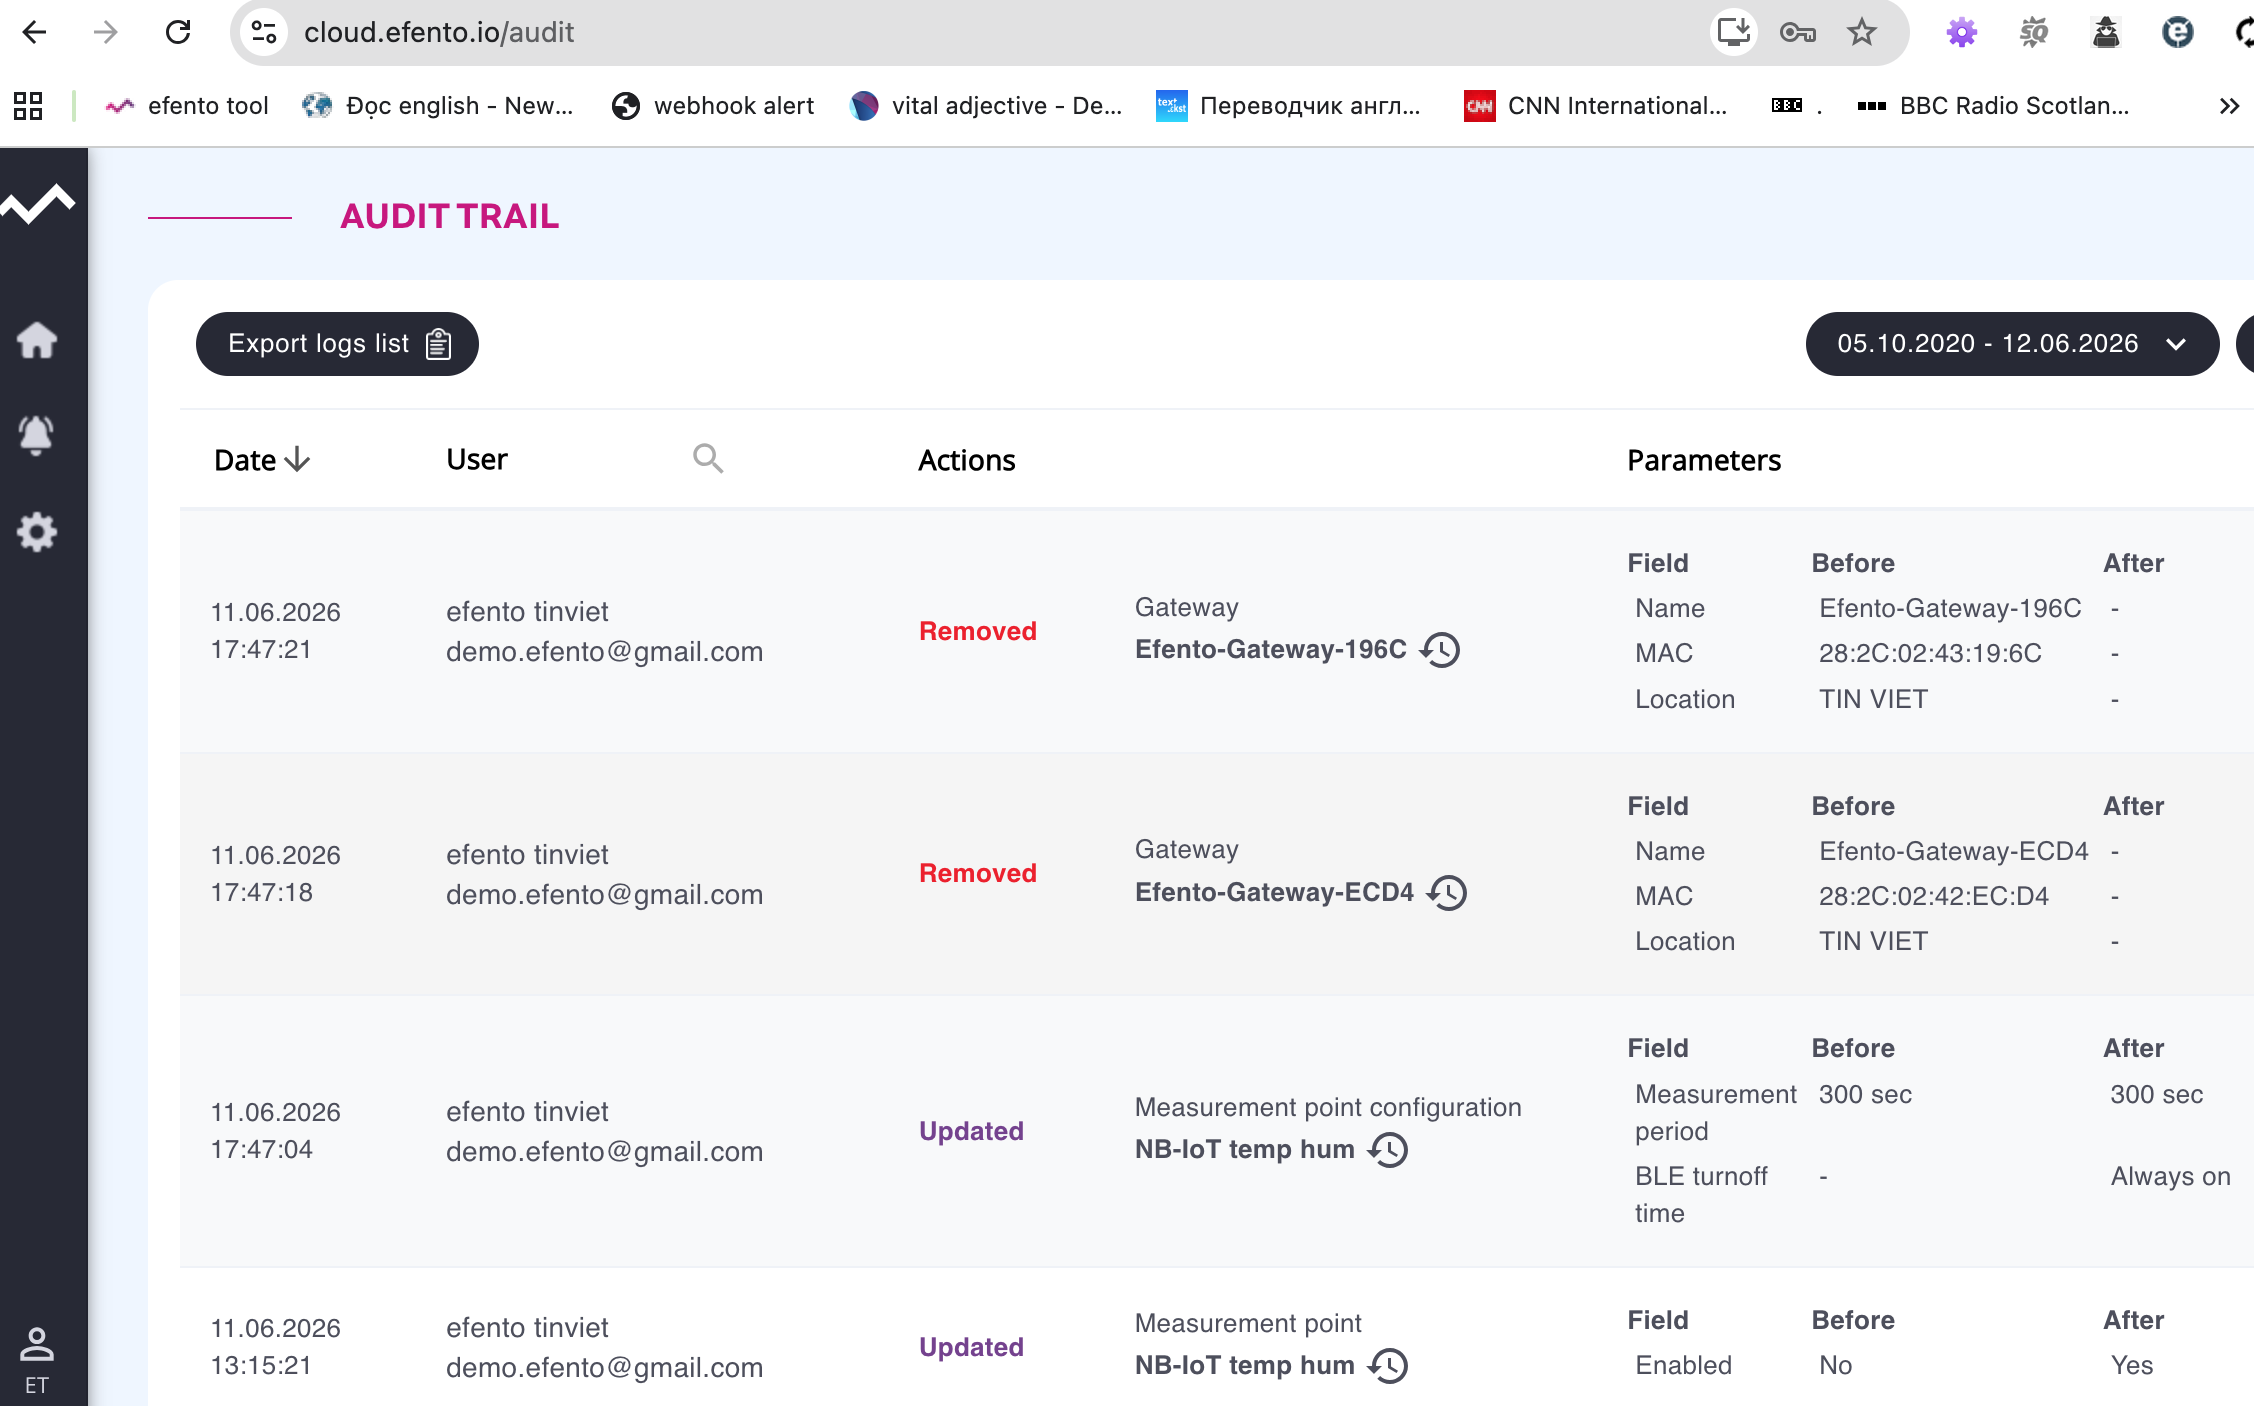Reload the page with the refresh icon
Image resolution: width=2254 pixels, height=1406 pixels.
[x=178, y=32]
